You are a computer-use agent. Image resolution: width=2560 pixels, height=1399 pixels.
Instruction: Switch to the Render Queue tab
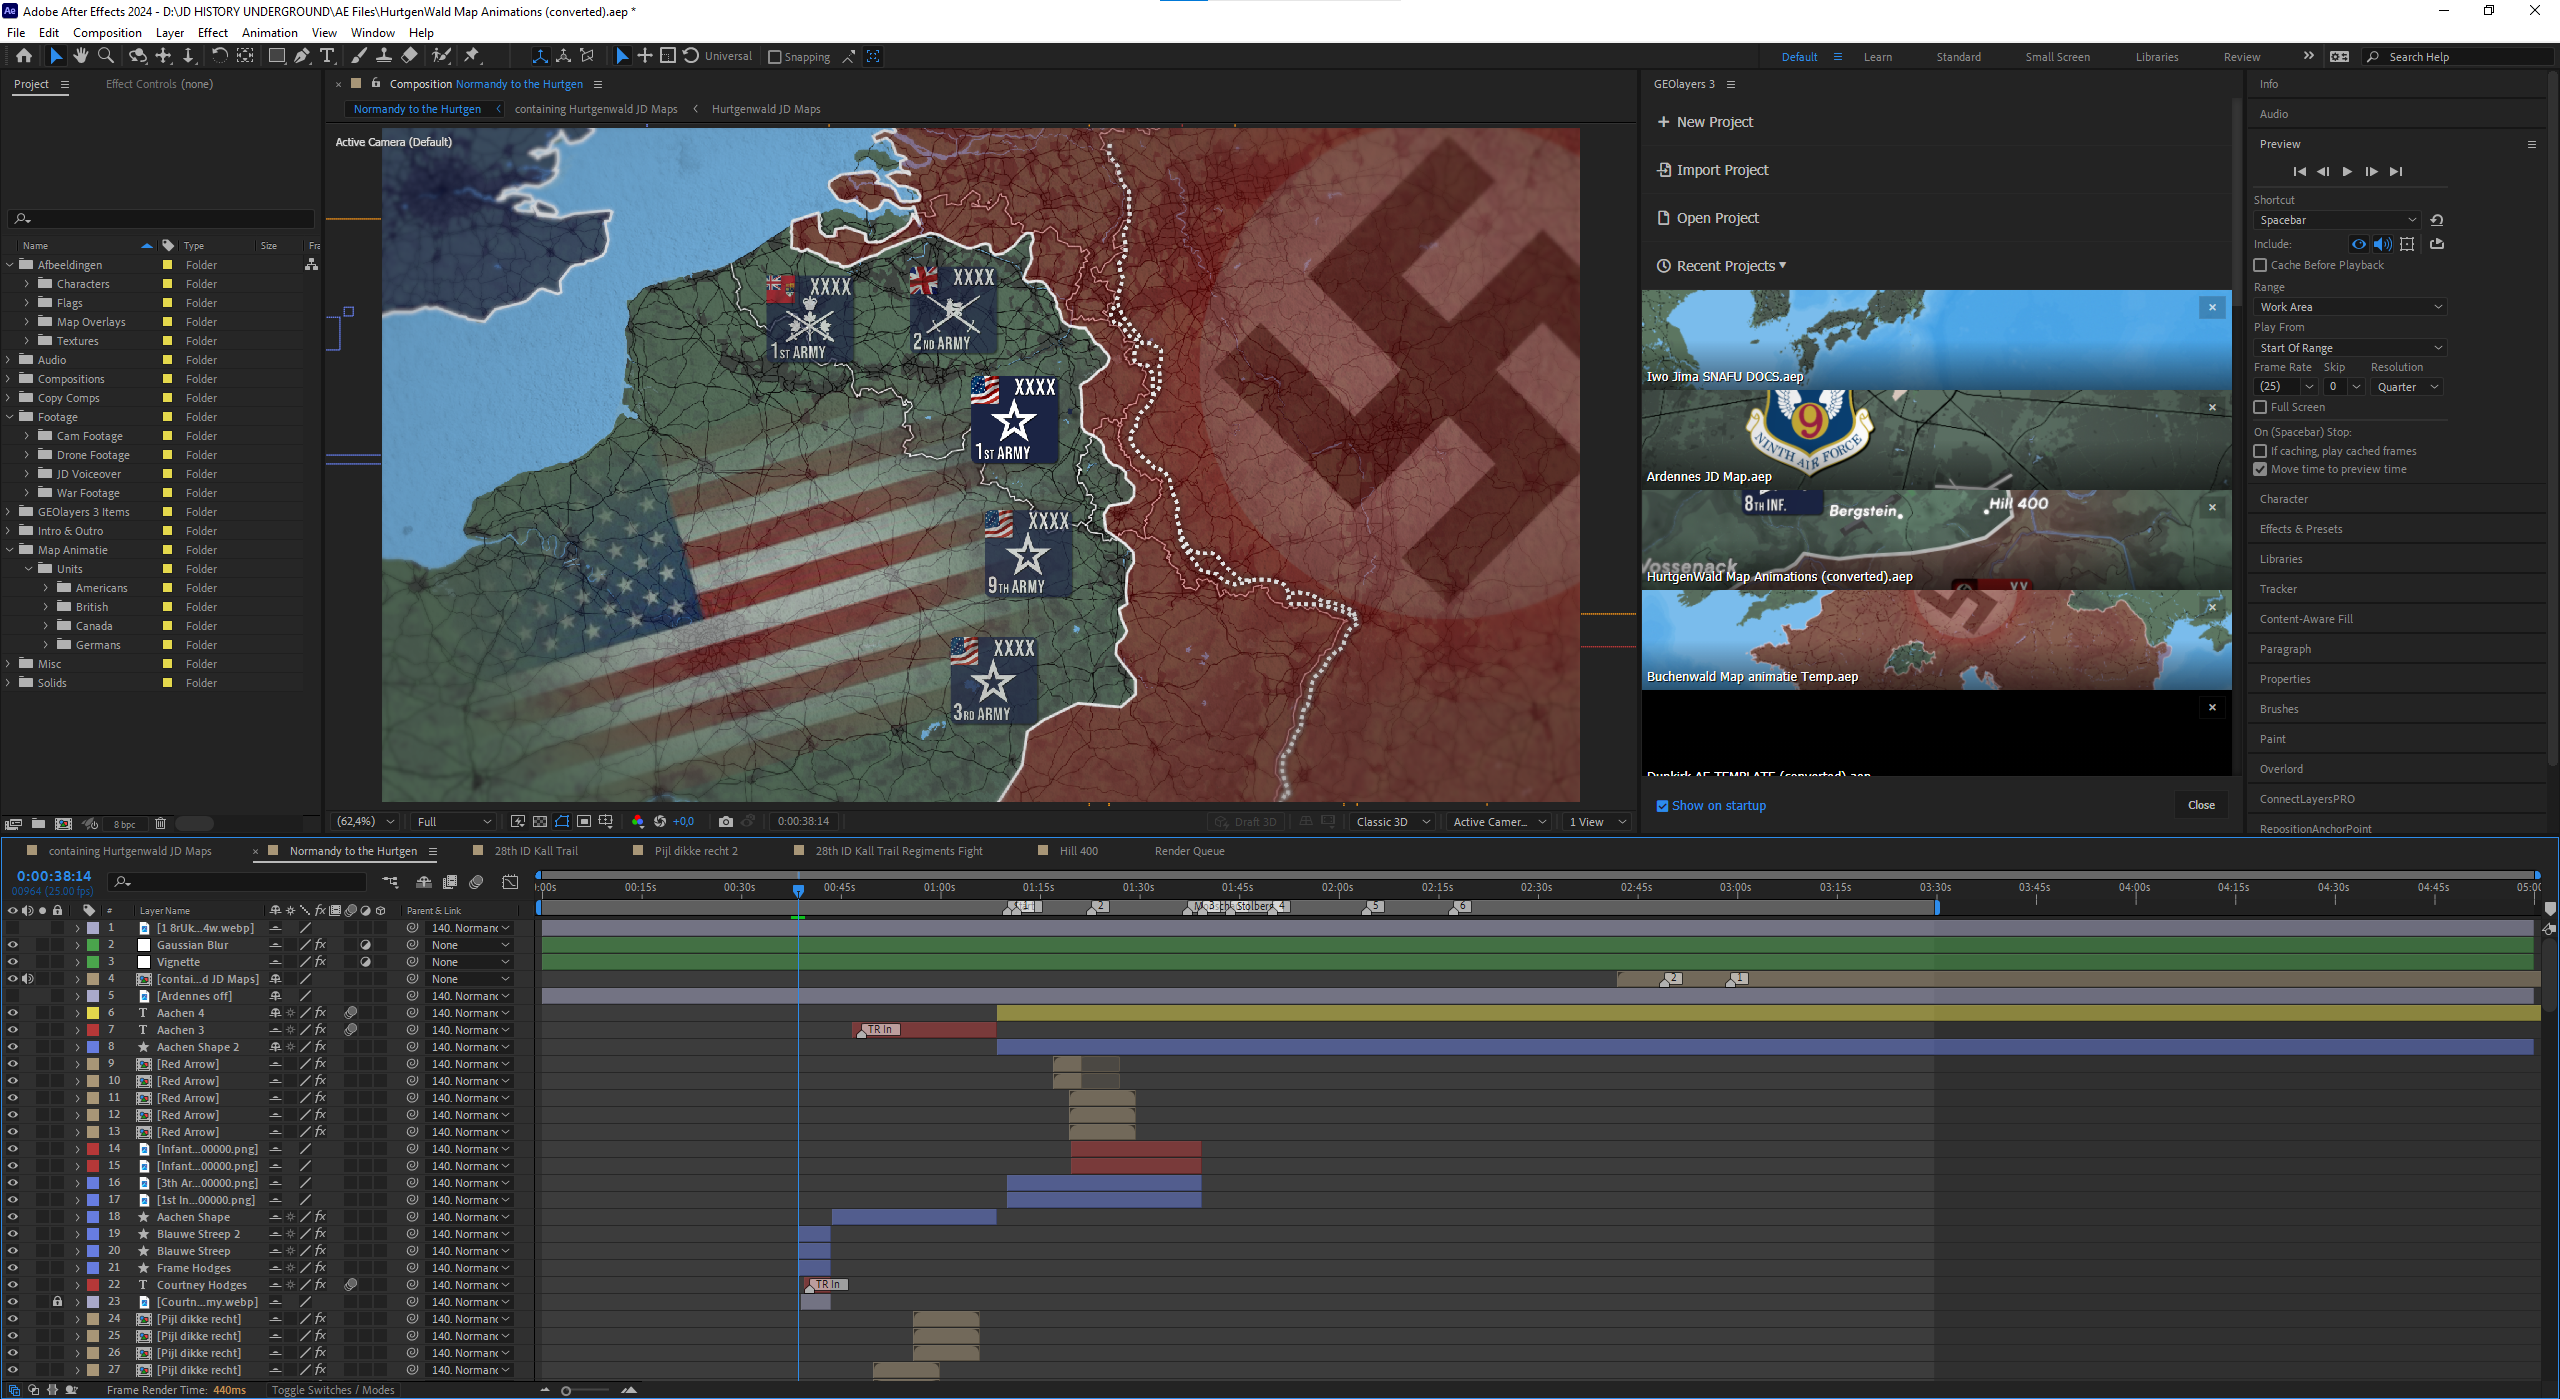click(1189, 851)
